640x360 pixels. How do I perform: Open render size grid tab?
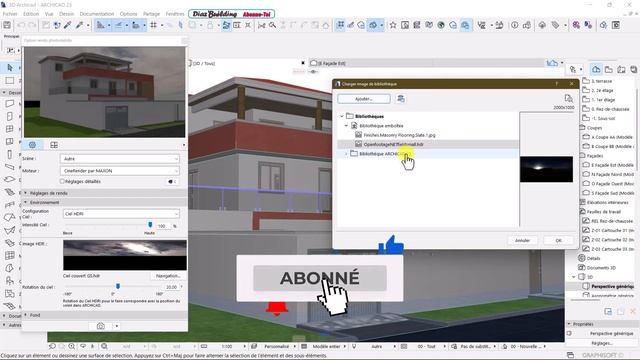pyautogui.click(x=54, y=145)
